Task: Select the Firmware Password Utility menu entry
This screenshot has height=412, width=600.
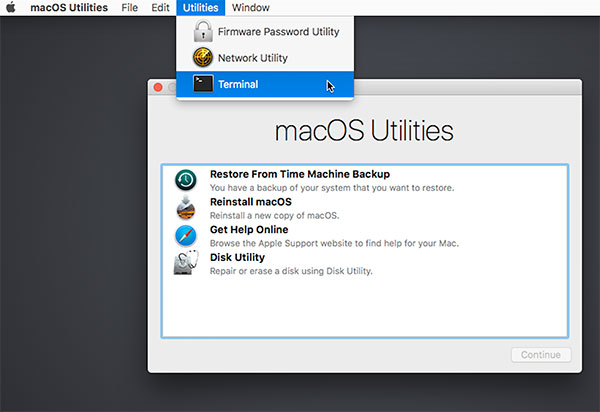Action: pos(278,32)
